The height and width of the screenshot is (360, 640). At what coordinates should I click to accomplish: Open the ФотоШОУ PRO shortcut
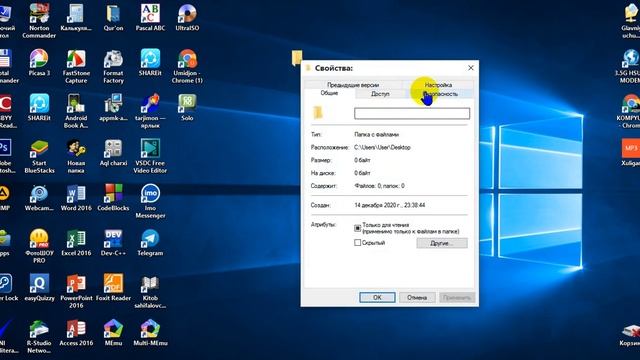[x=39, y=246]
